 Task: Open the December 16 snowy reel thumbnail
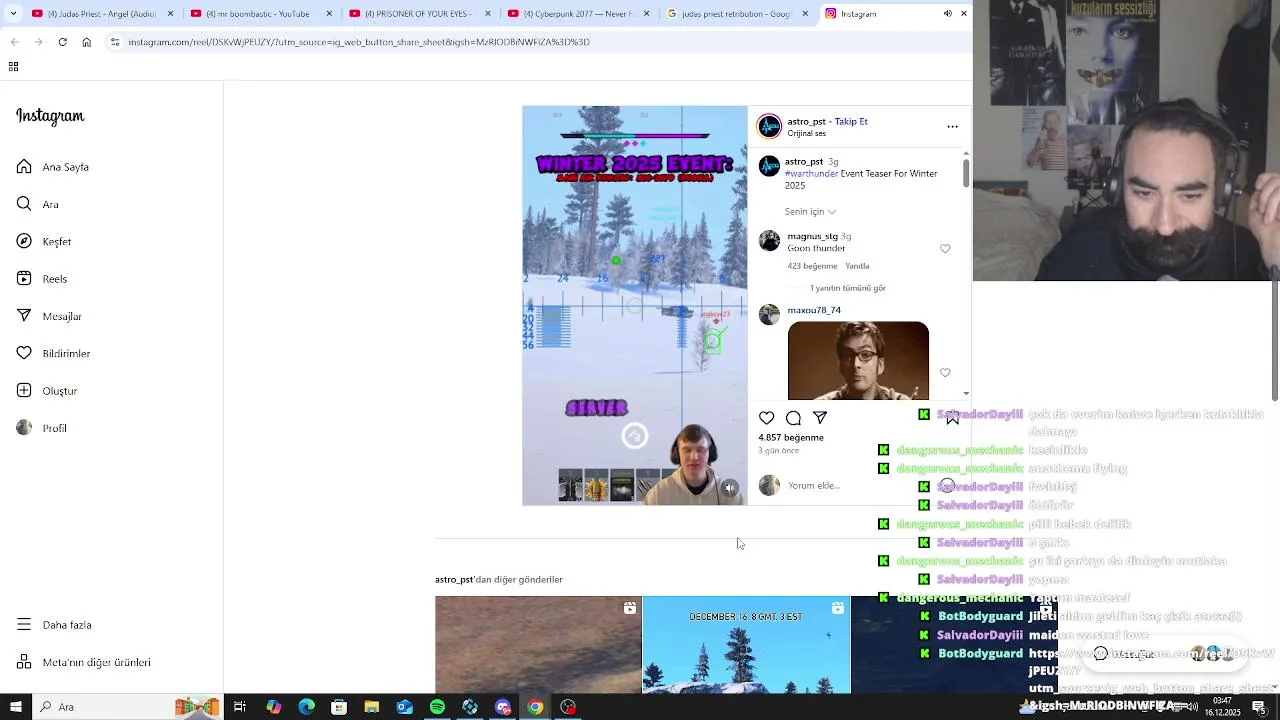(746, 645)
